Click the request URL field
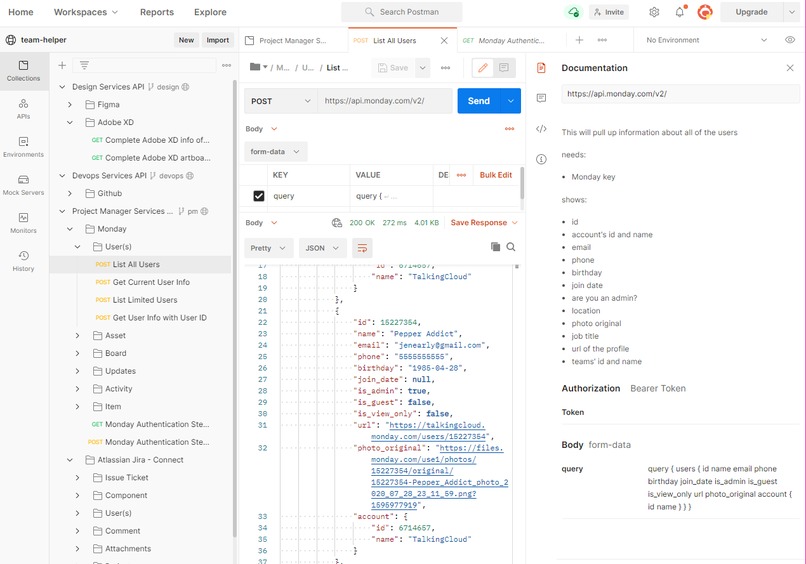Screen dimensions: 806x564 [384, 101]
